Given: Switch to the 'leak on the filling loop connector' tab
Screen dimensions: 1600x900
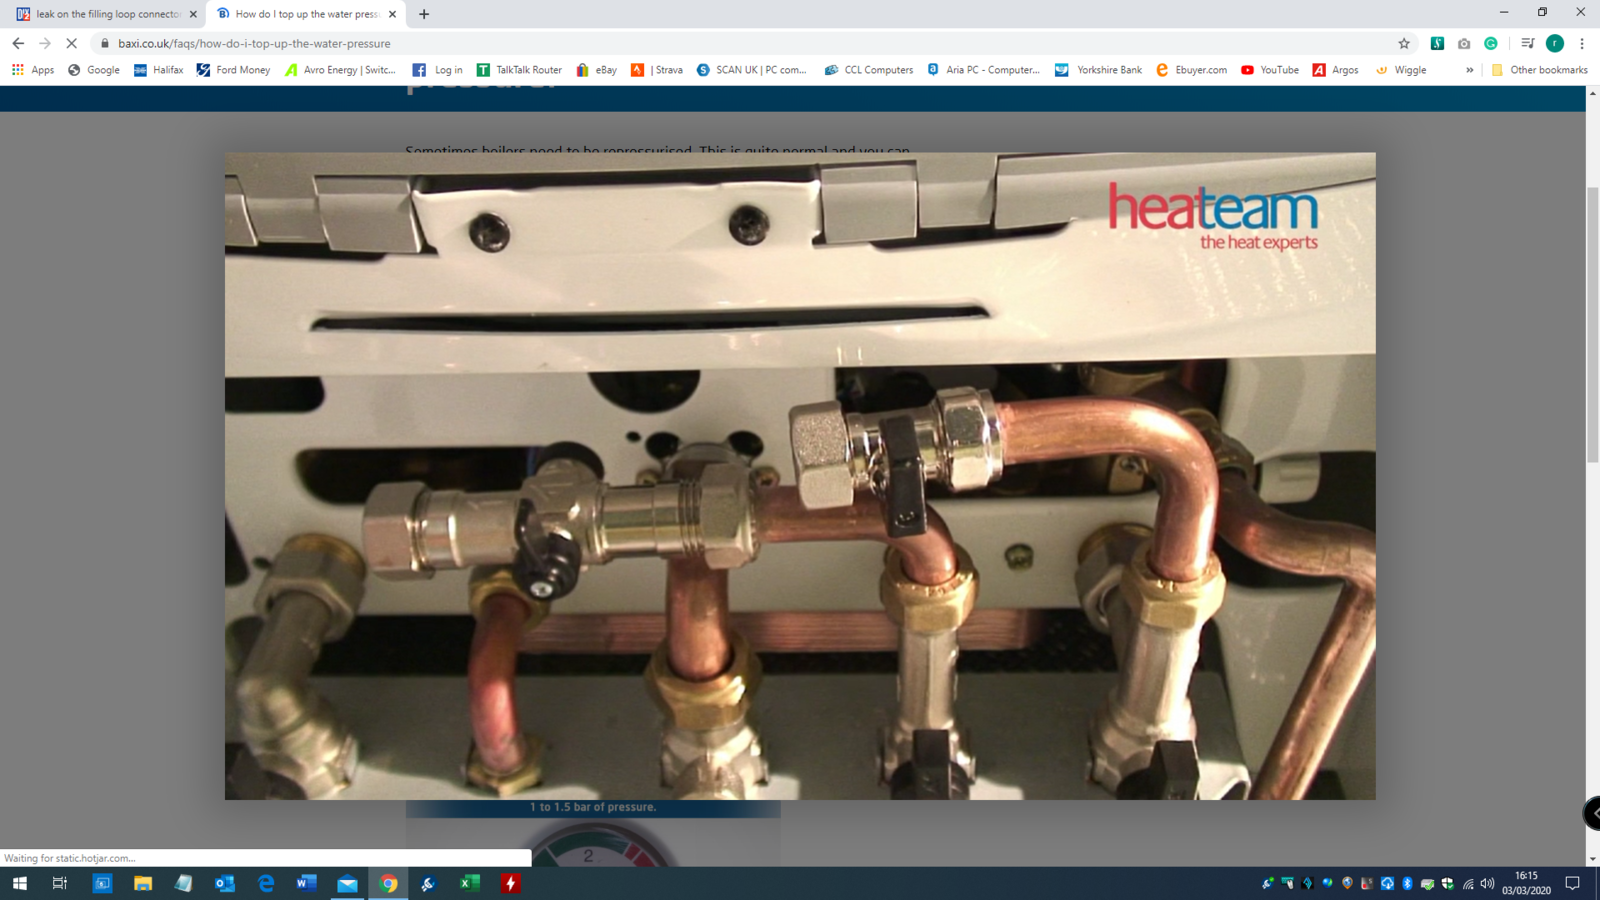Looking at the screenshot, I should [x=100, y=14].
